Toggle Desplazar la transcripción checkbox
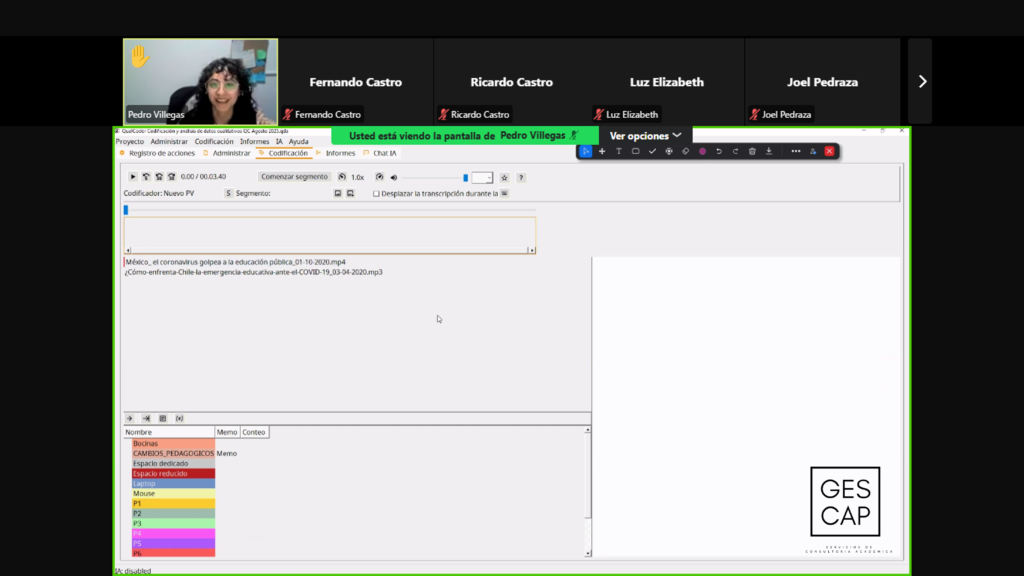This screenshot has width=1024, height=576. click(x=376, y=193)
